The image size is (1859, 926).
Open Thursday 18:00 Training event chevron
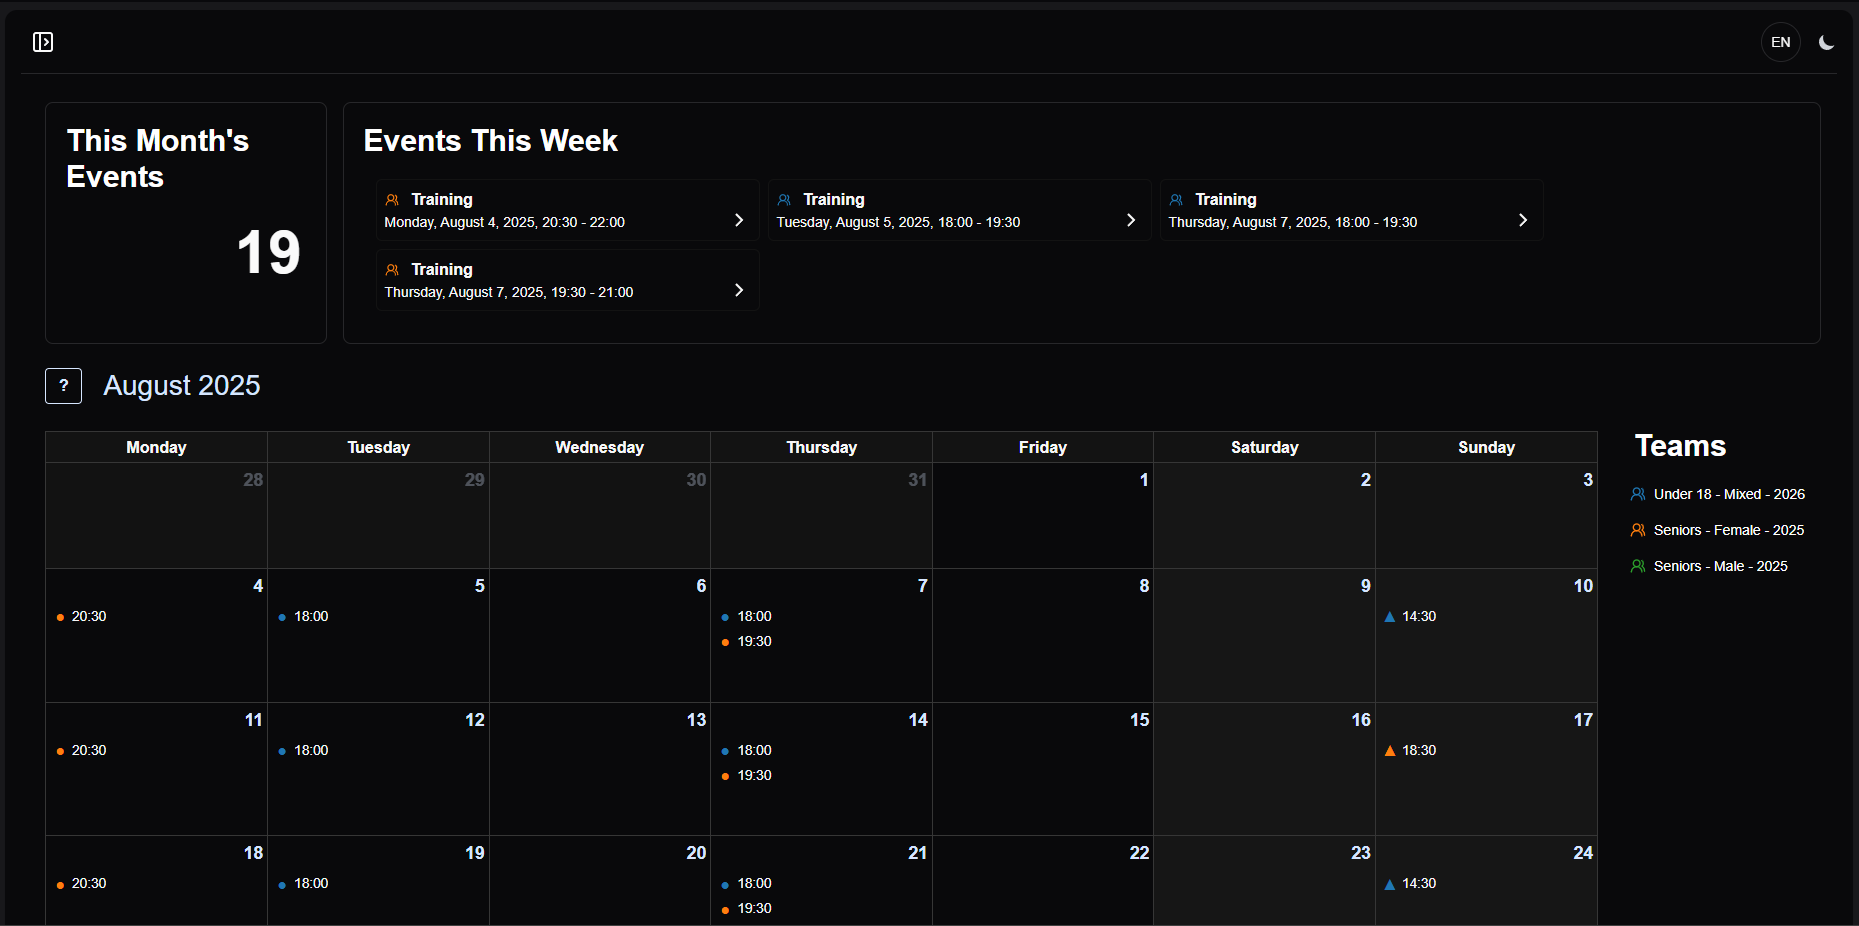pyautogui.click(x=1522, y=220)
